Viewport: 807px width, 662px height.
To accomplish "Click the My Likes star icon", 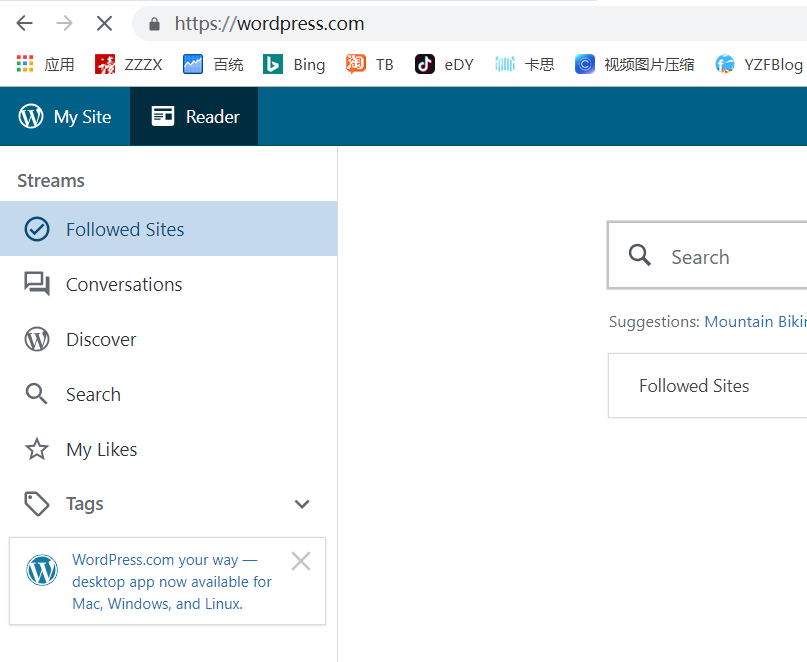I will [37, 449].
